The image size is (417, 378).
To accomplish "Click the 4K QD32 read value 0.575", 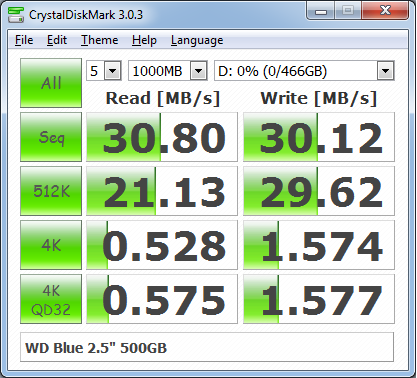I will pos(162,299).
